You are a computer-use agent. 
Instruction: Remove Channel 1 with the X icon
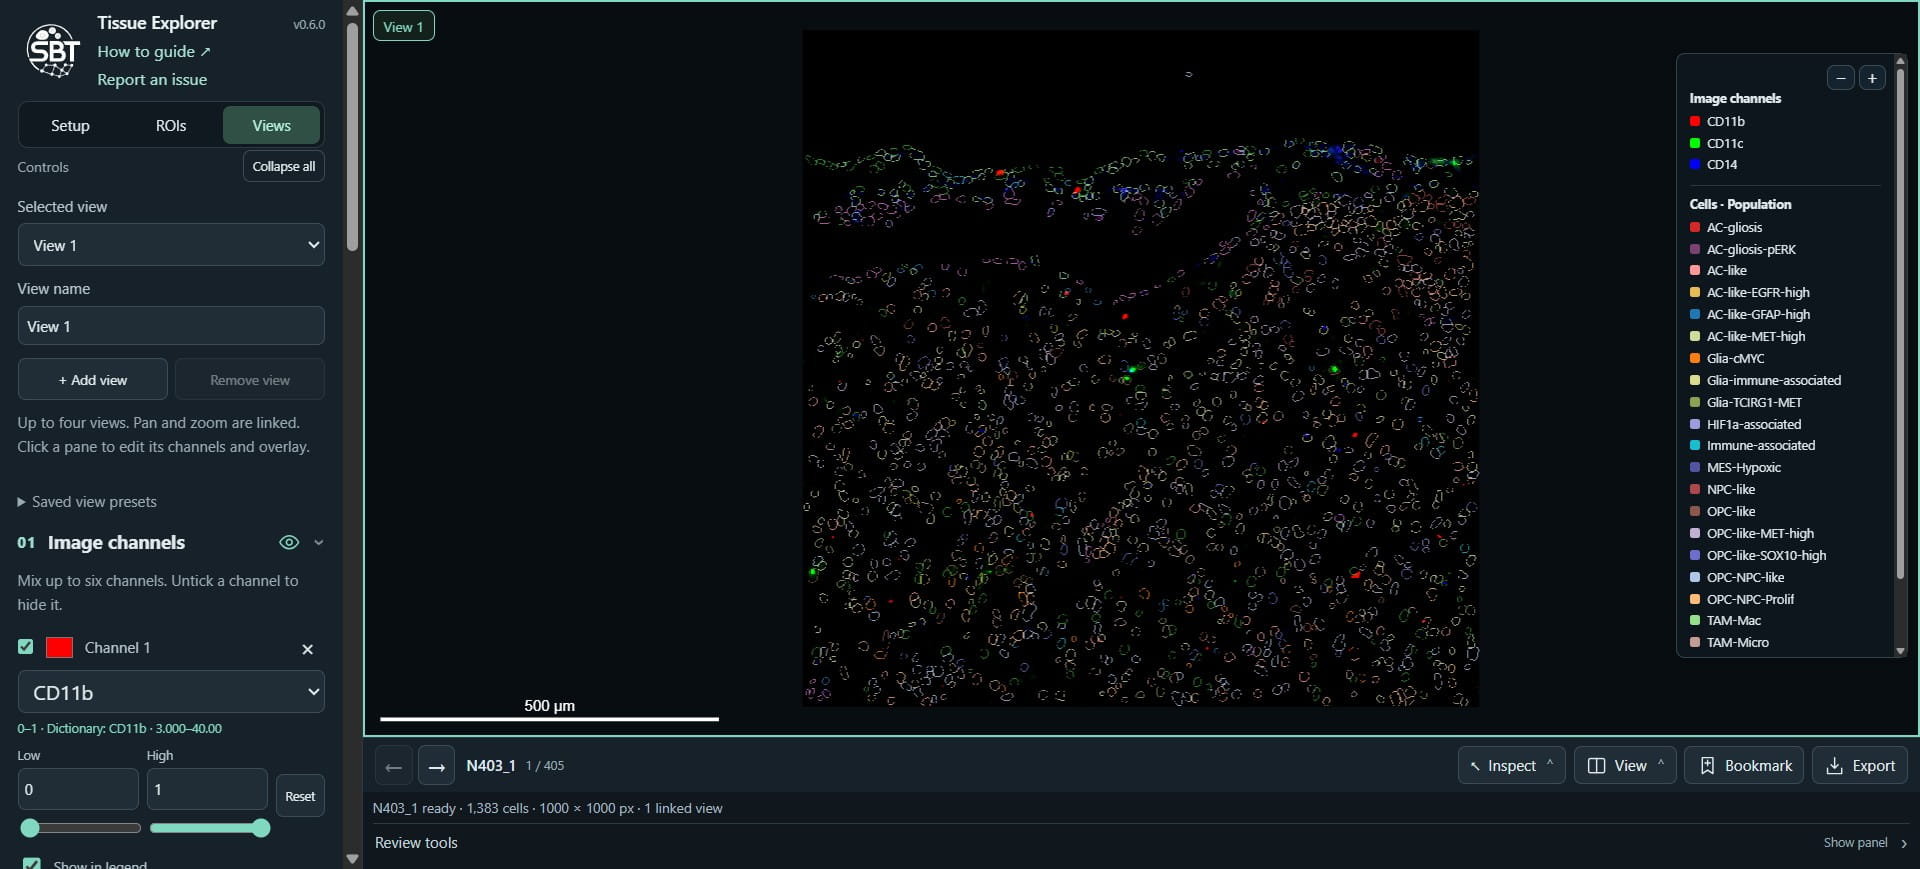(308, 649)
